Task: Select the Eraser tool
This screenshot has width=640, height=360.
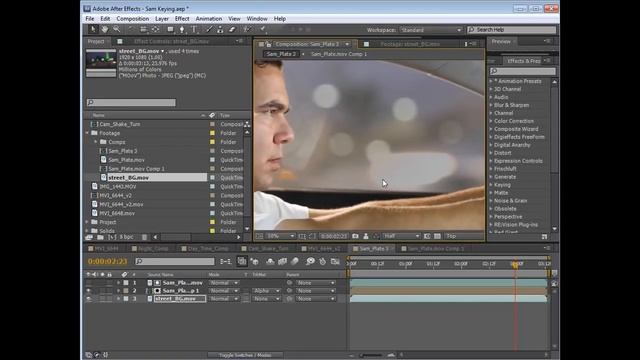Action: click(x=232, y=29)
